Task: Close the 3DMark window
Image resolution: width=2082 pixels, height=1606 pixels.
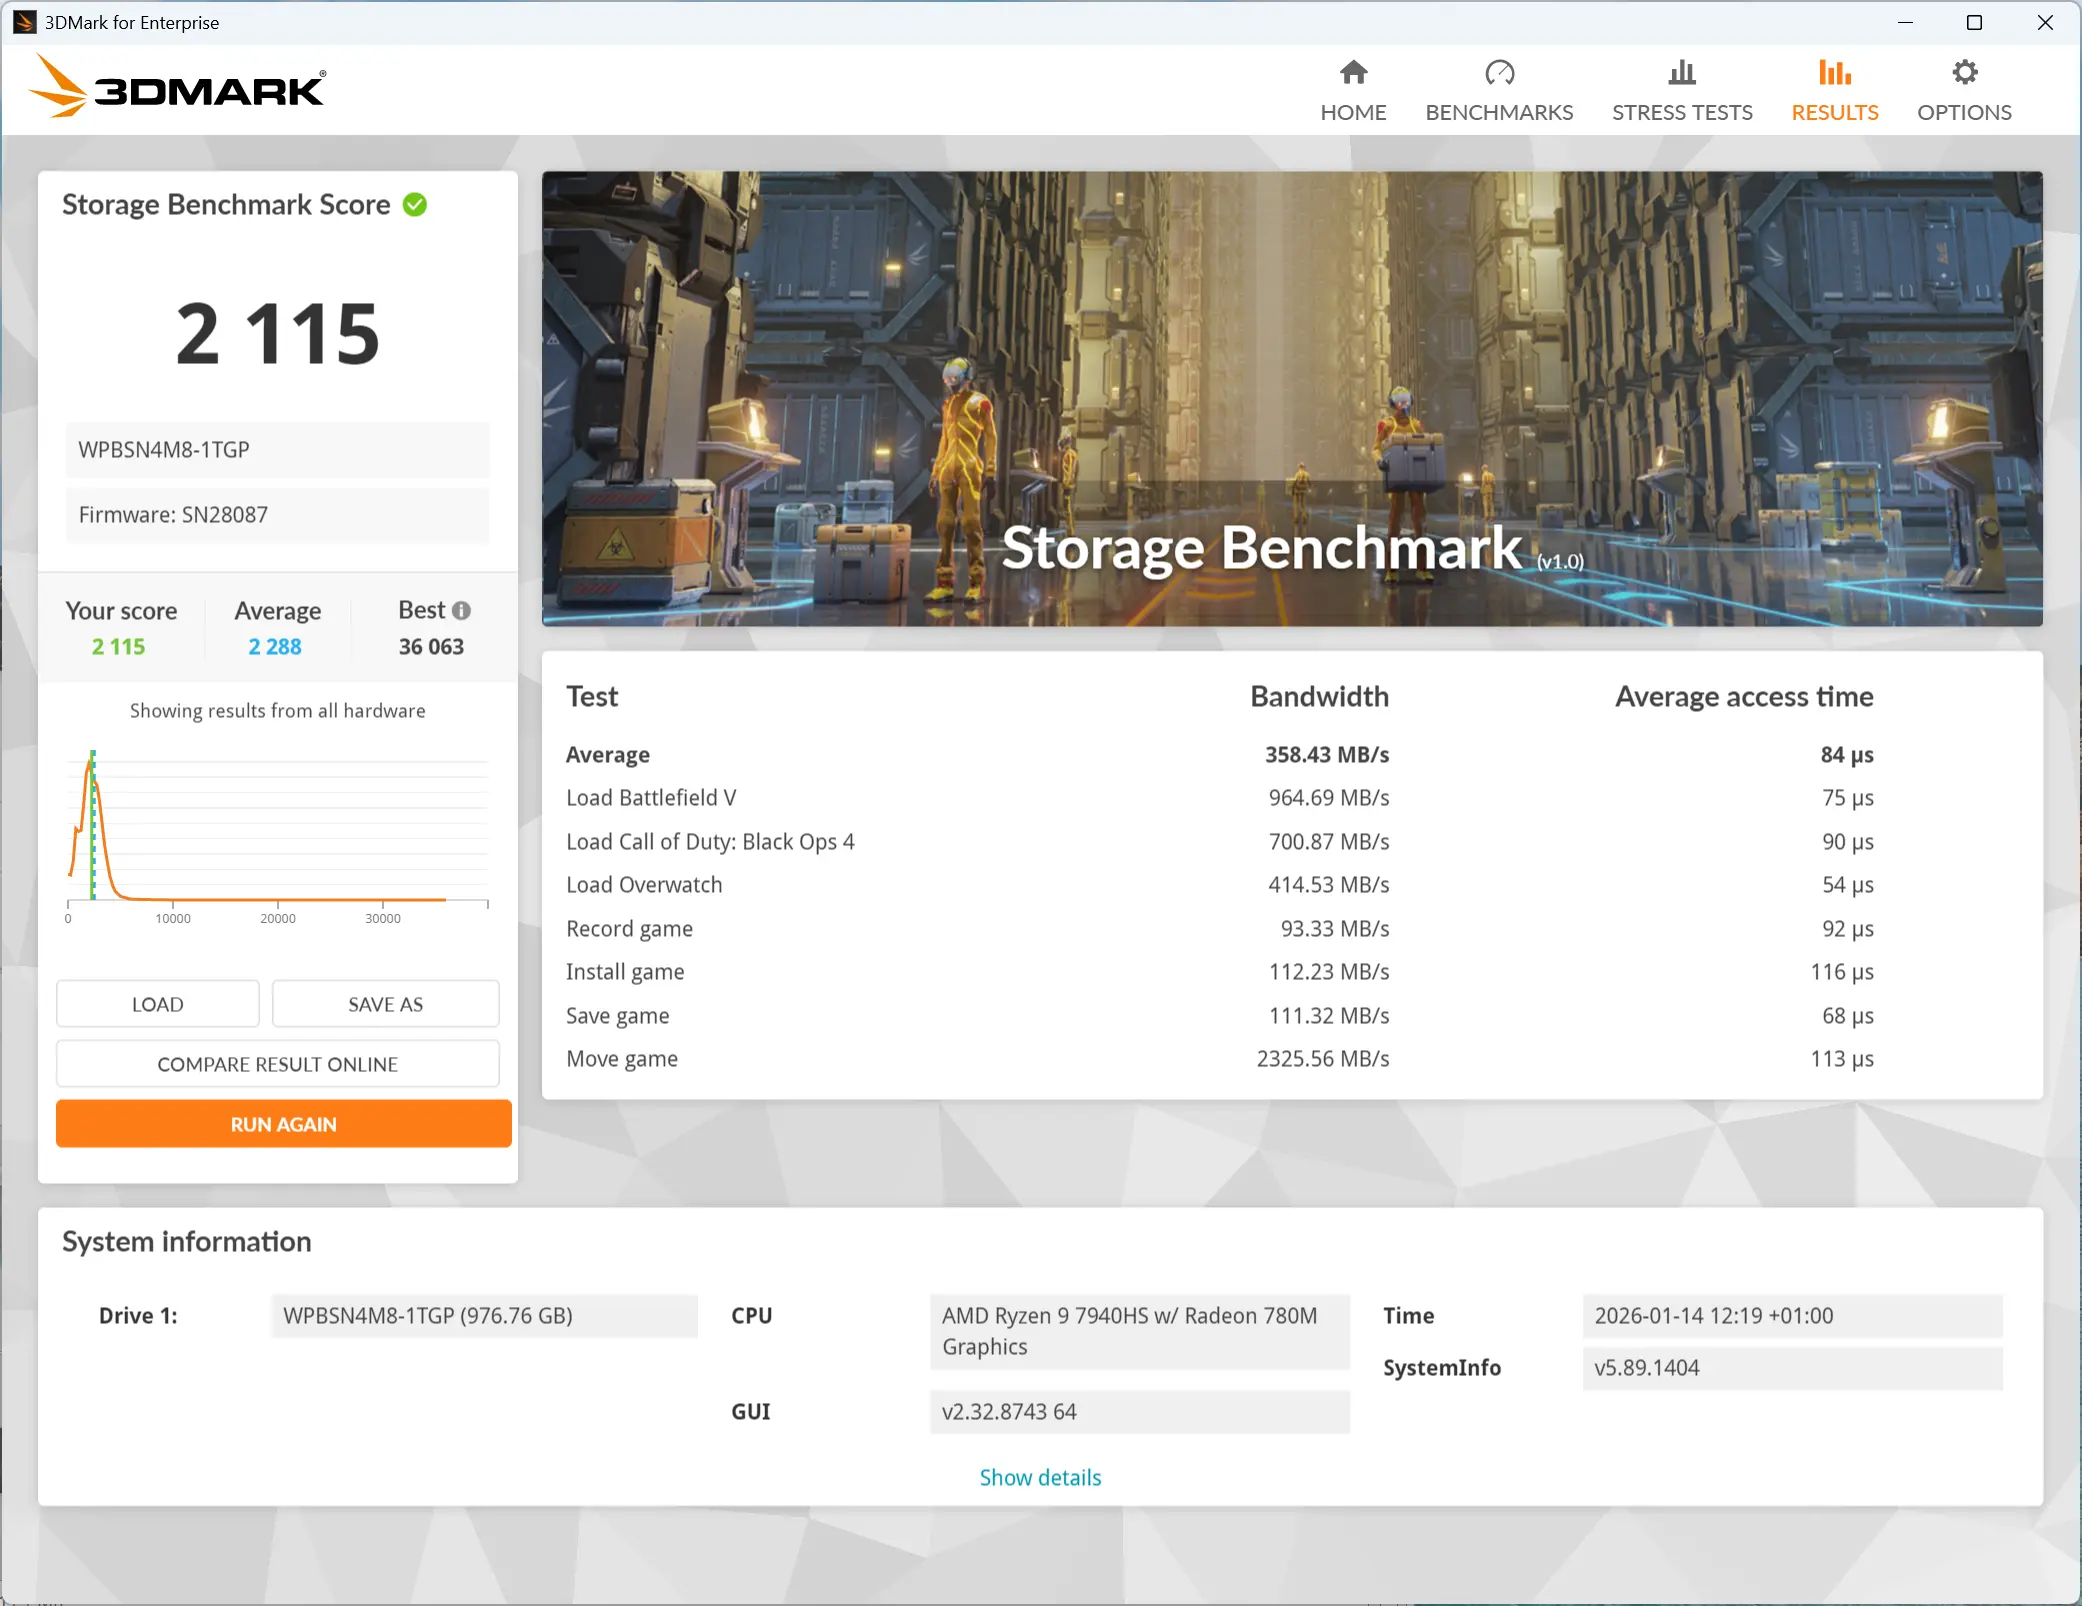Action: point(2045,22)
